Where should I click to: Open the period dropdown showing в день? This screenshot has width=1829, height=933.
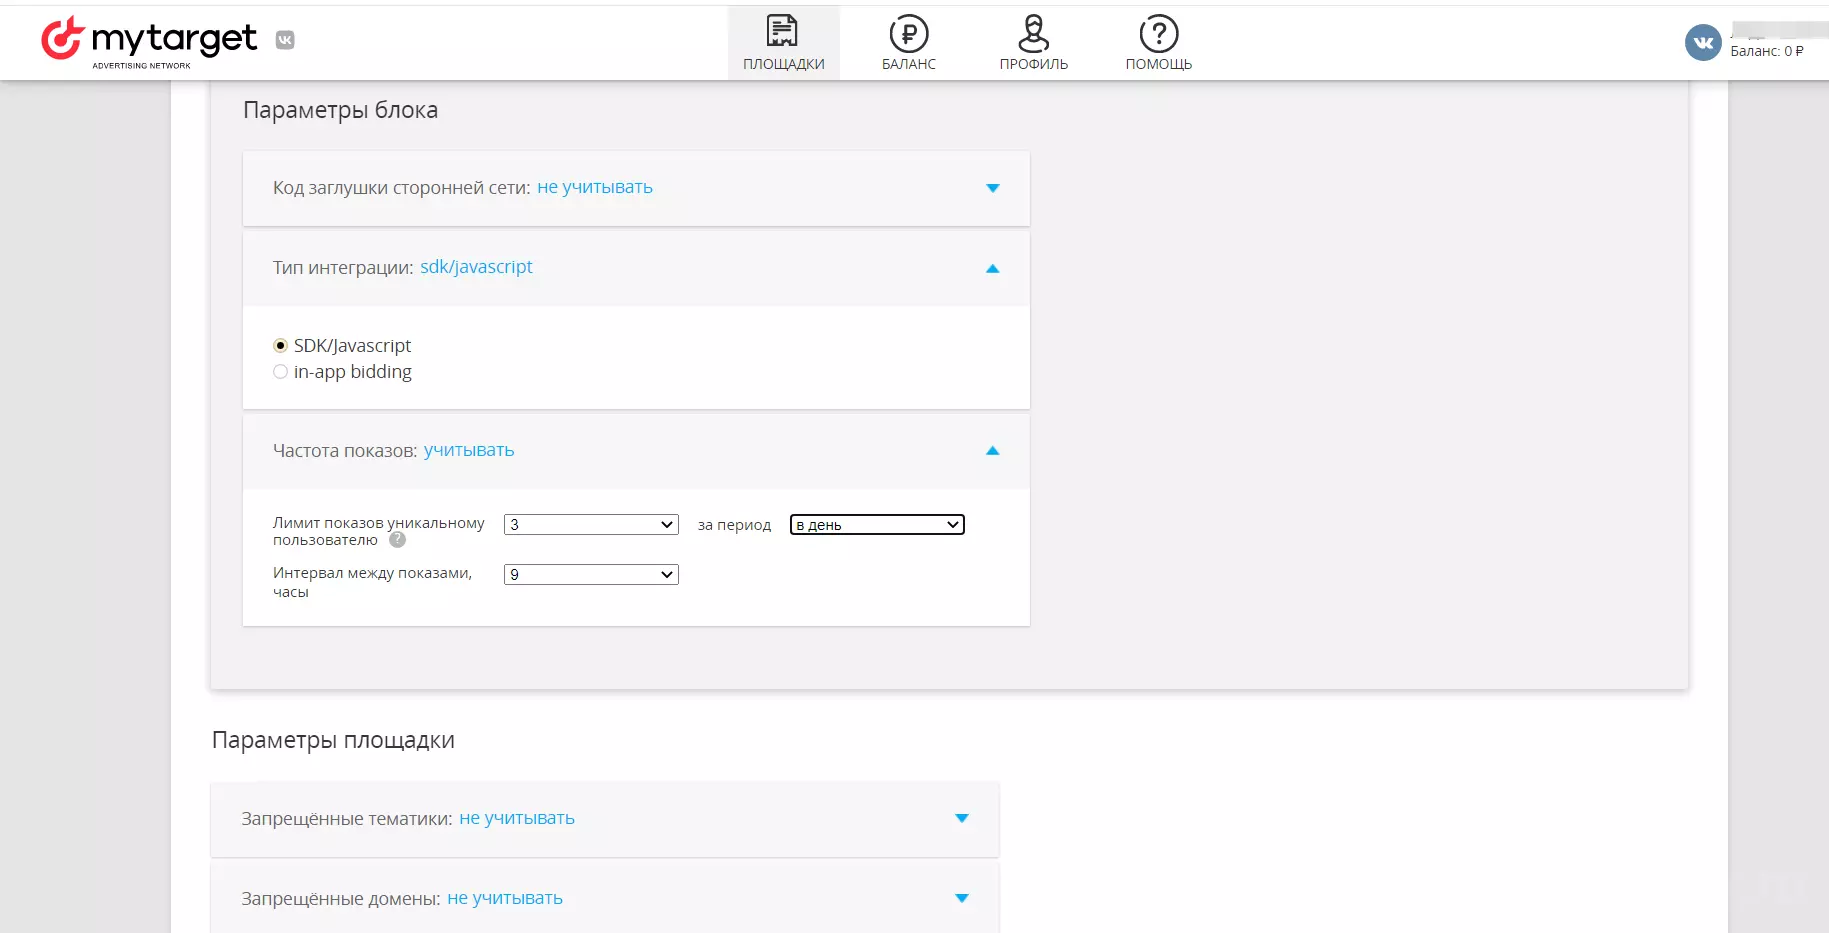[877, 525]
